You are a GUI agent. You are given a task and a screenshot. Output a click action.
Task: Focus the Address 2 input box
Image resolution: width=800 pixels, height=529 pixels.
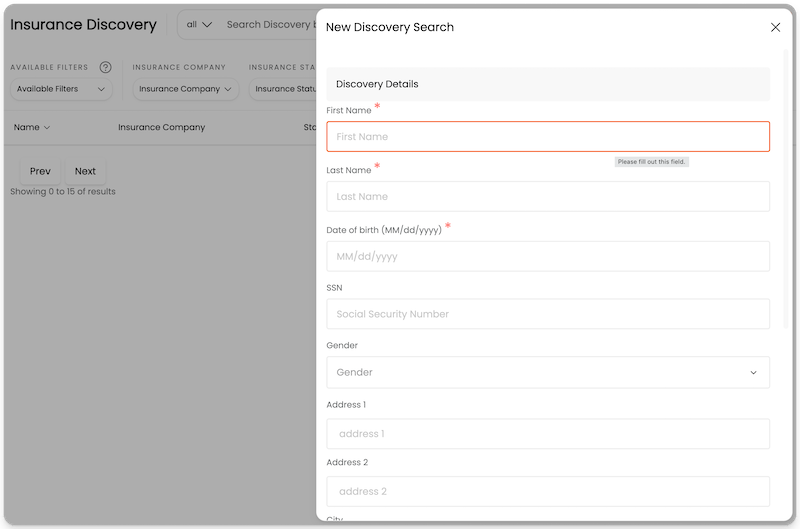[x=547, y=492]
